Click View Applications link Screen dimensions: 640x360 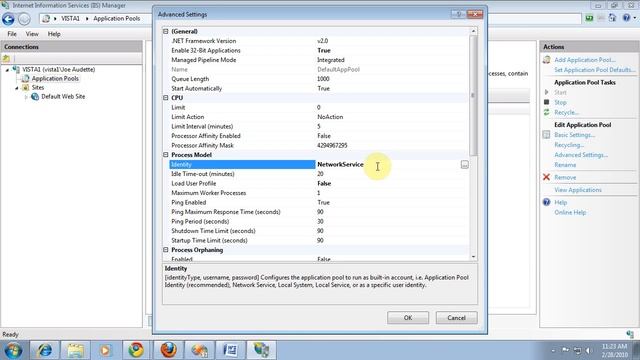pos(578,190)
